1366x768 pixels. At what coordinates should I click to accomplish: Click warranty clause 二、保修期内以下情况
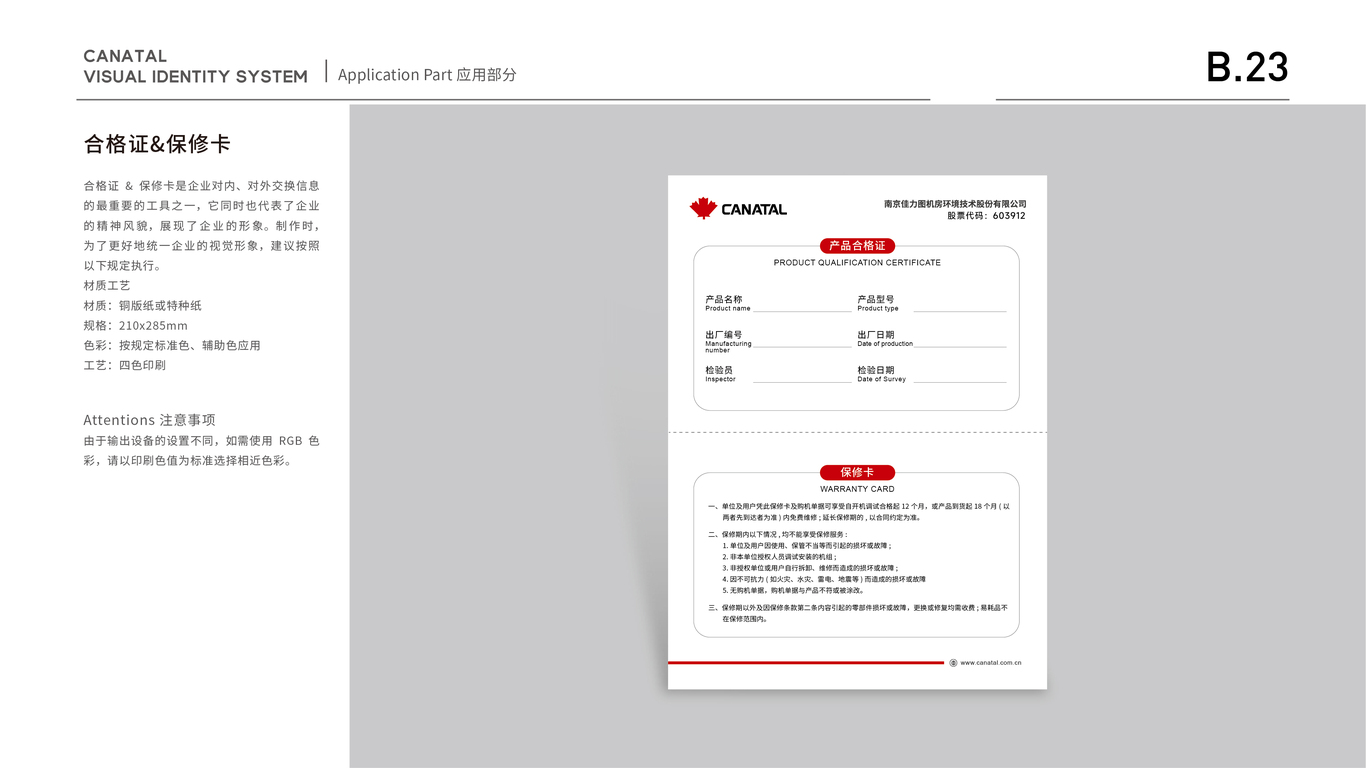coord(777,534)
